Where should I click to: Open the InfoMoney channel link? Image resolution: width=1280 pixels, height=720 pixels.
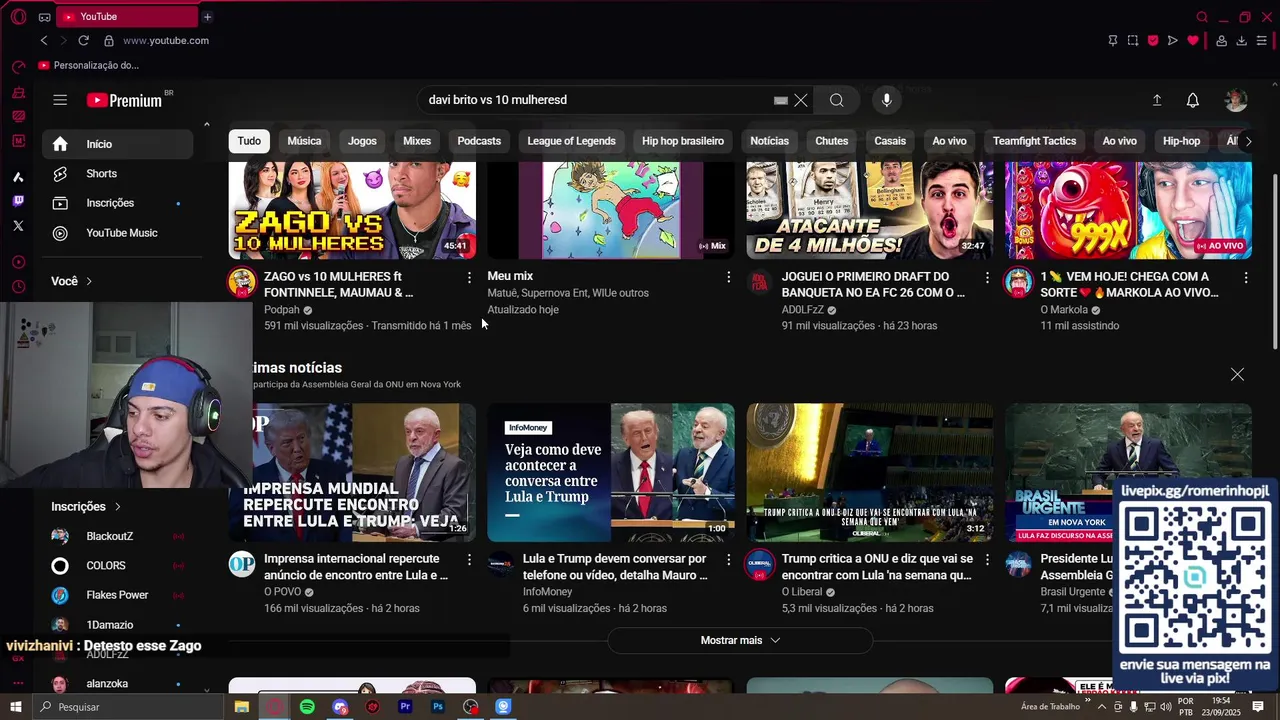pyautogui.click(x=547, y=592)
